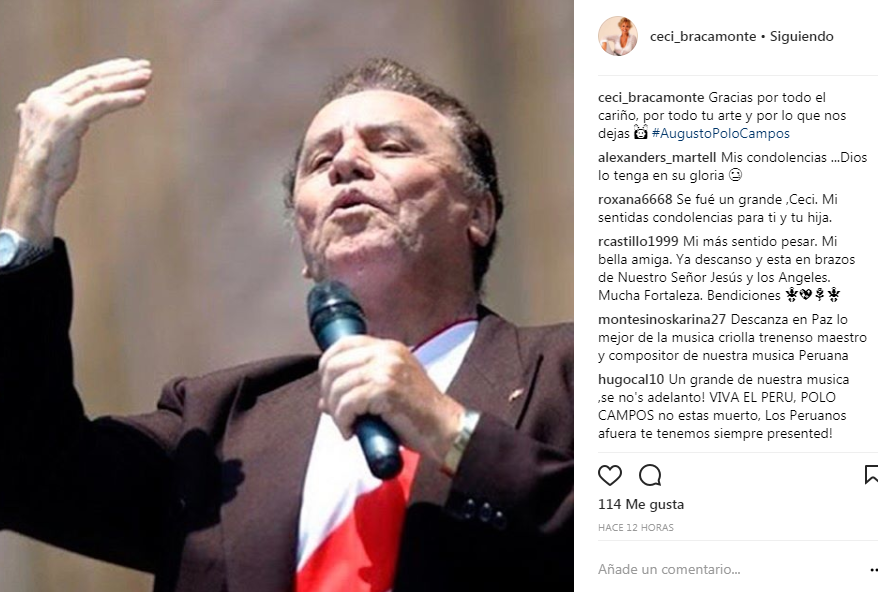This screenshot has width=878, height=592.
Task: Open rcastillo1999 user profile
Action: [x=638, y=241]
